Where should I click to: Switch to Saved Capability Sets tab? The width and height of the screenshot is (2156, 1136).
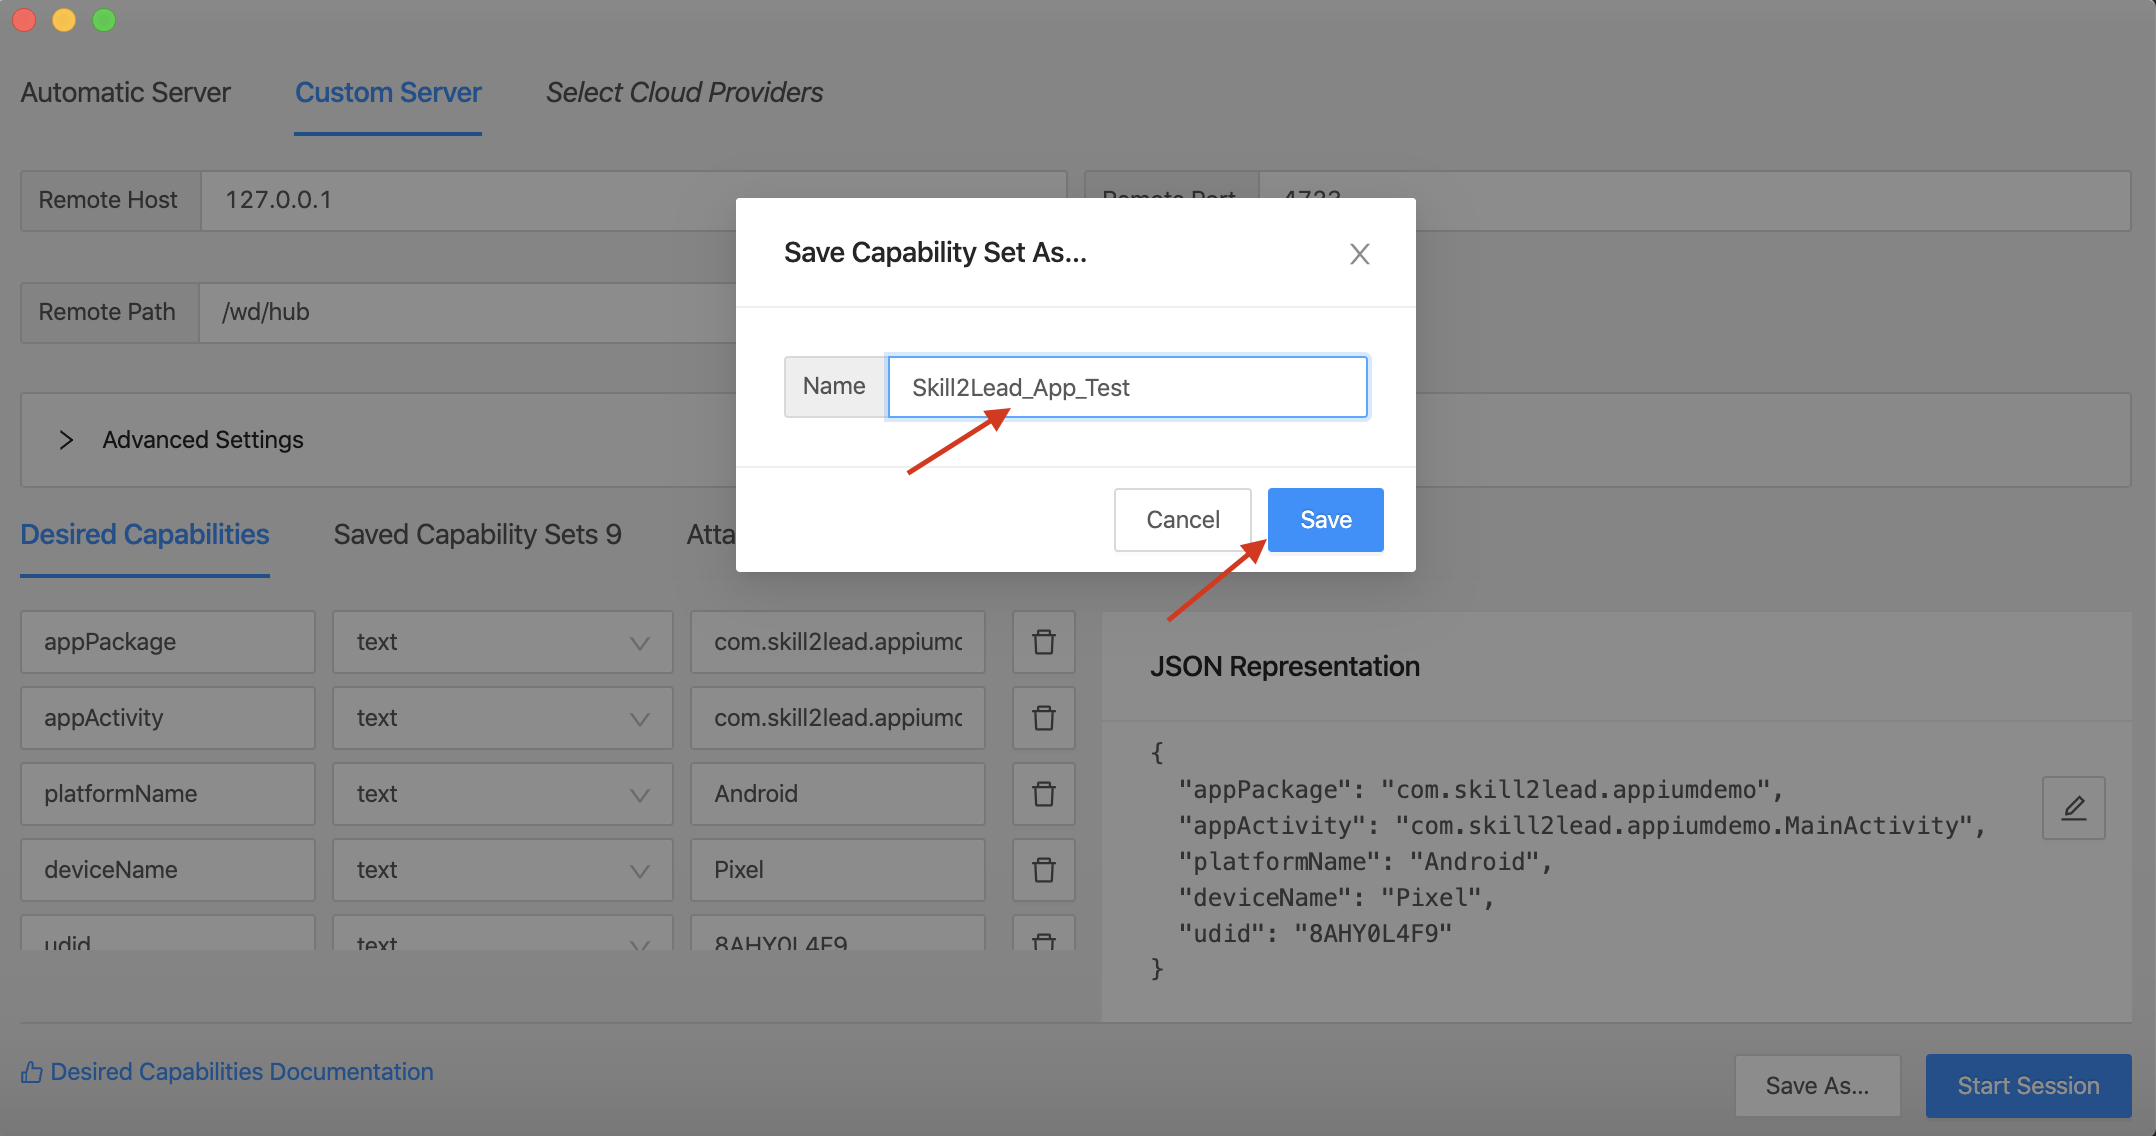[x=477, y=535]
